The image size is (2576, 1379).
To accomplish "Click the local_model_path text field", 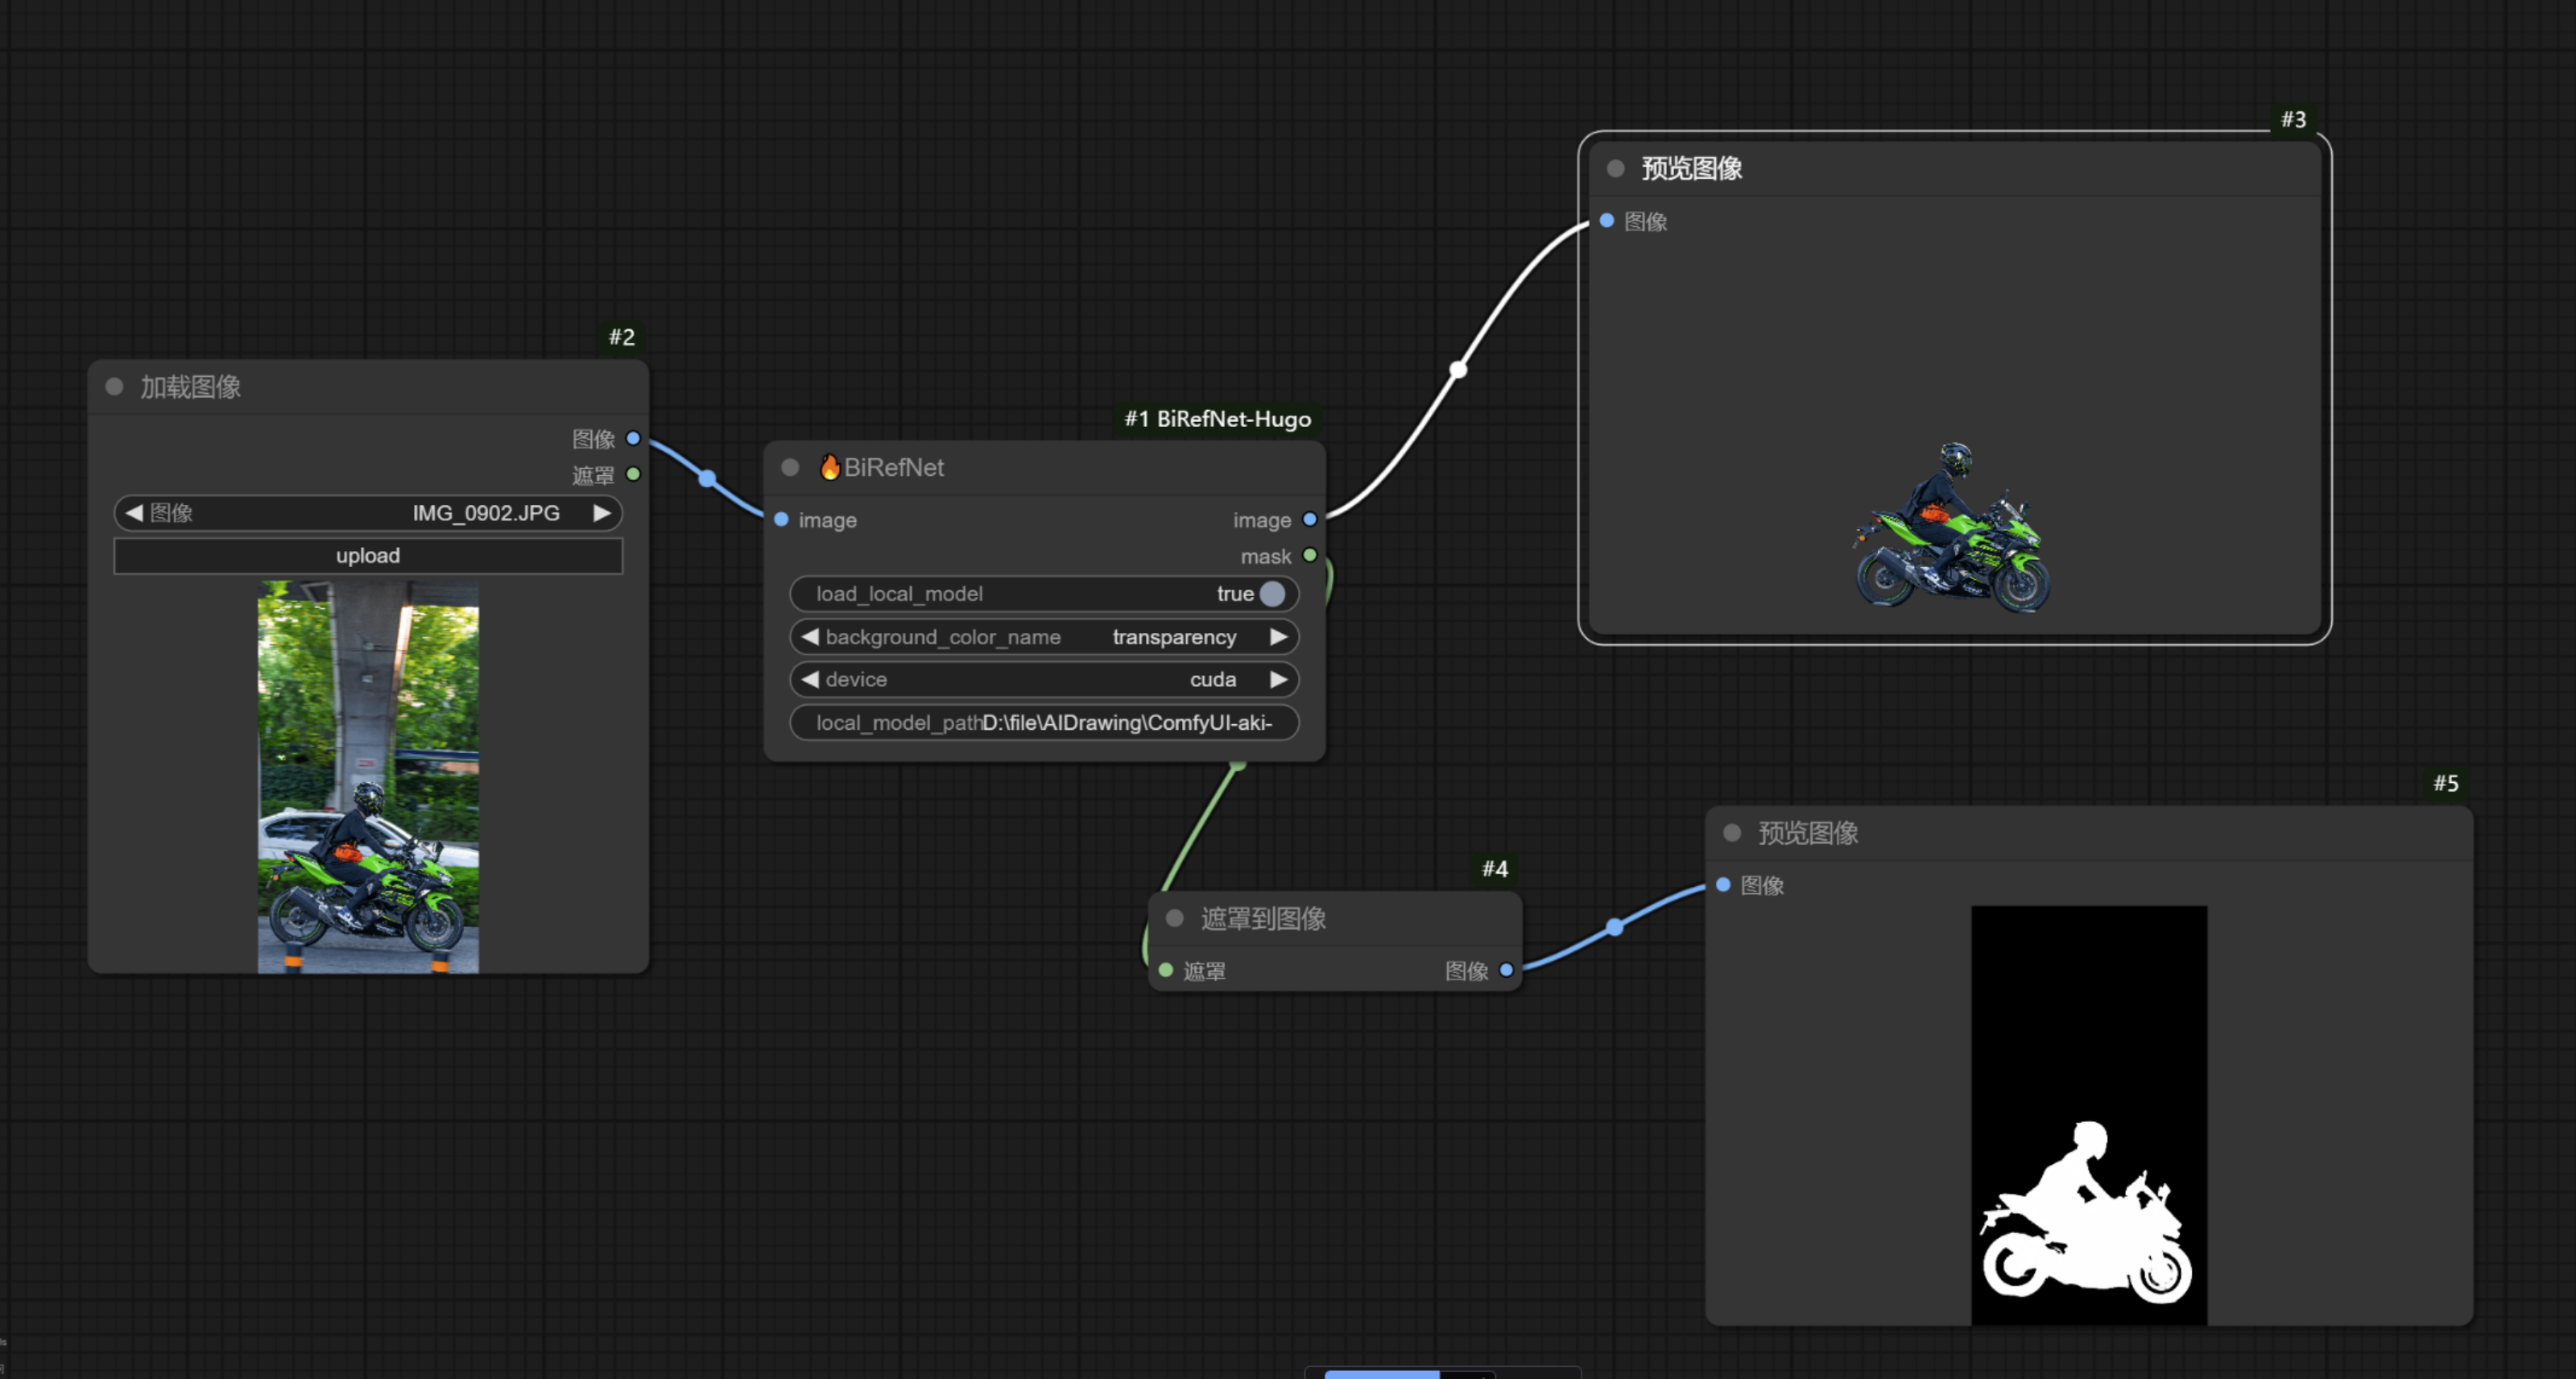I will click(1044, 723).
